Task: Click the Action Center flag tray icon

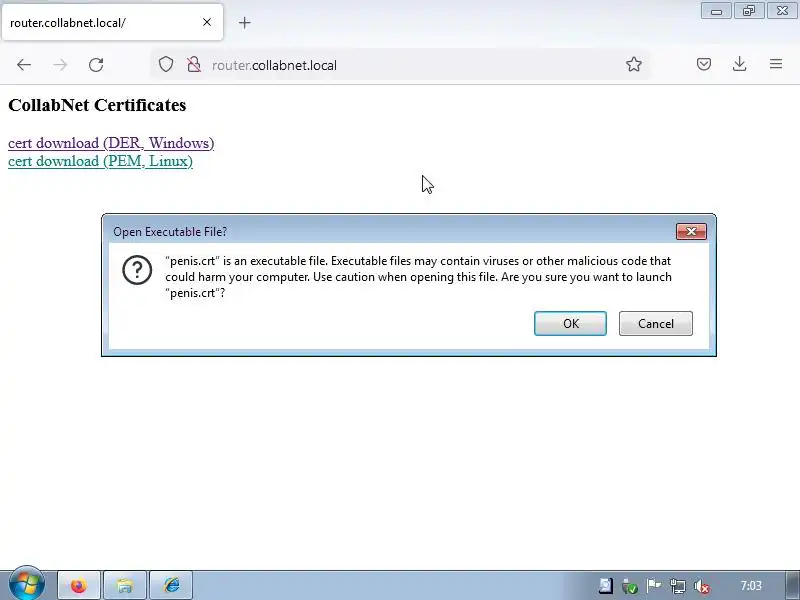Action: tap(654, 586)
